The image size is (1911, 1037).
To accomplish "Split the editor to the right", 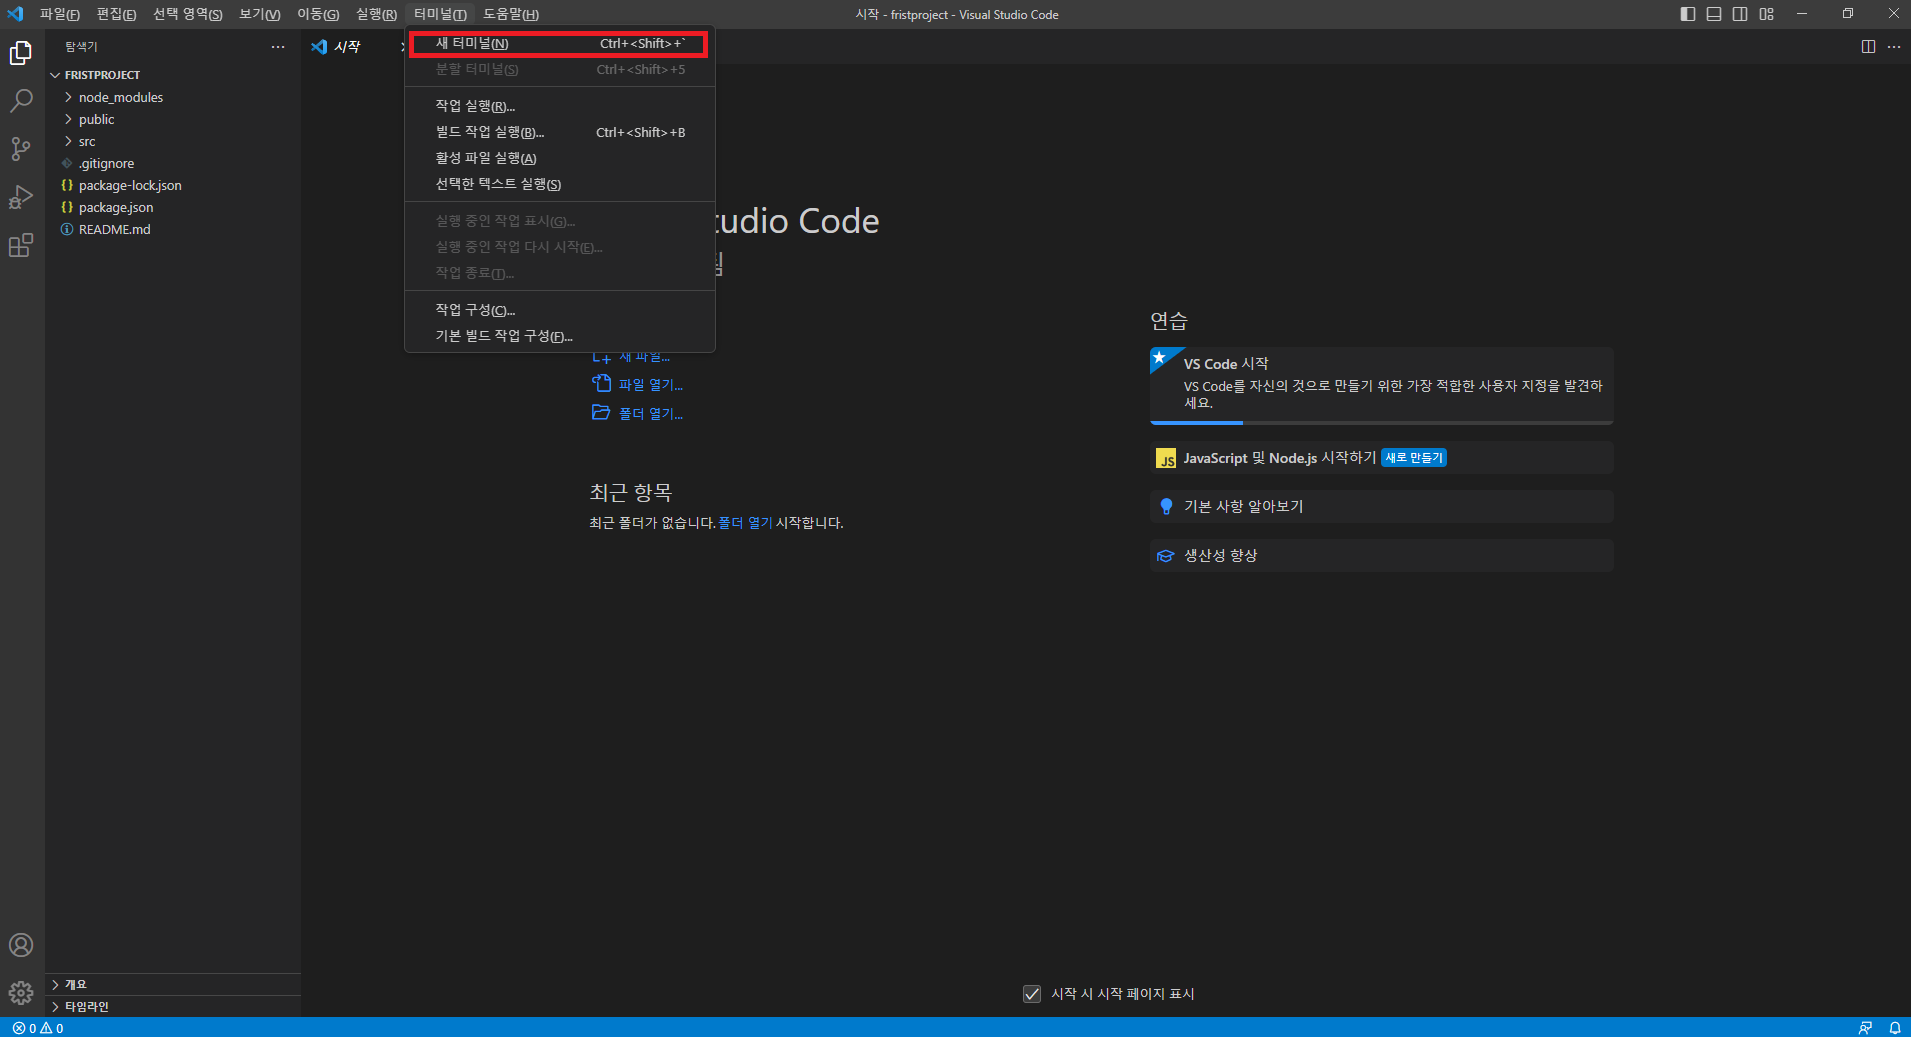I will click(1868, 47).
